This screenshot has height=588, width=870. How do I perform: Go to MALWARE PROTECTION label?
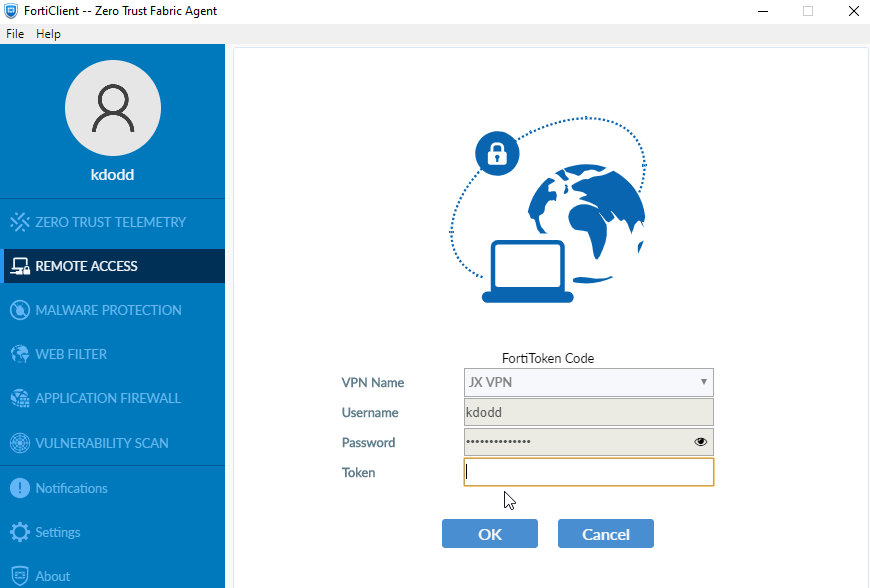pyautogui.click(x=108, y=310)
